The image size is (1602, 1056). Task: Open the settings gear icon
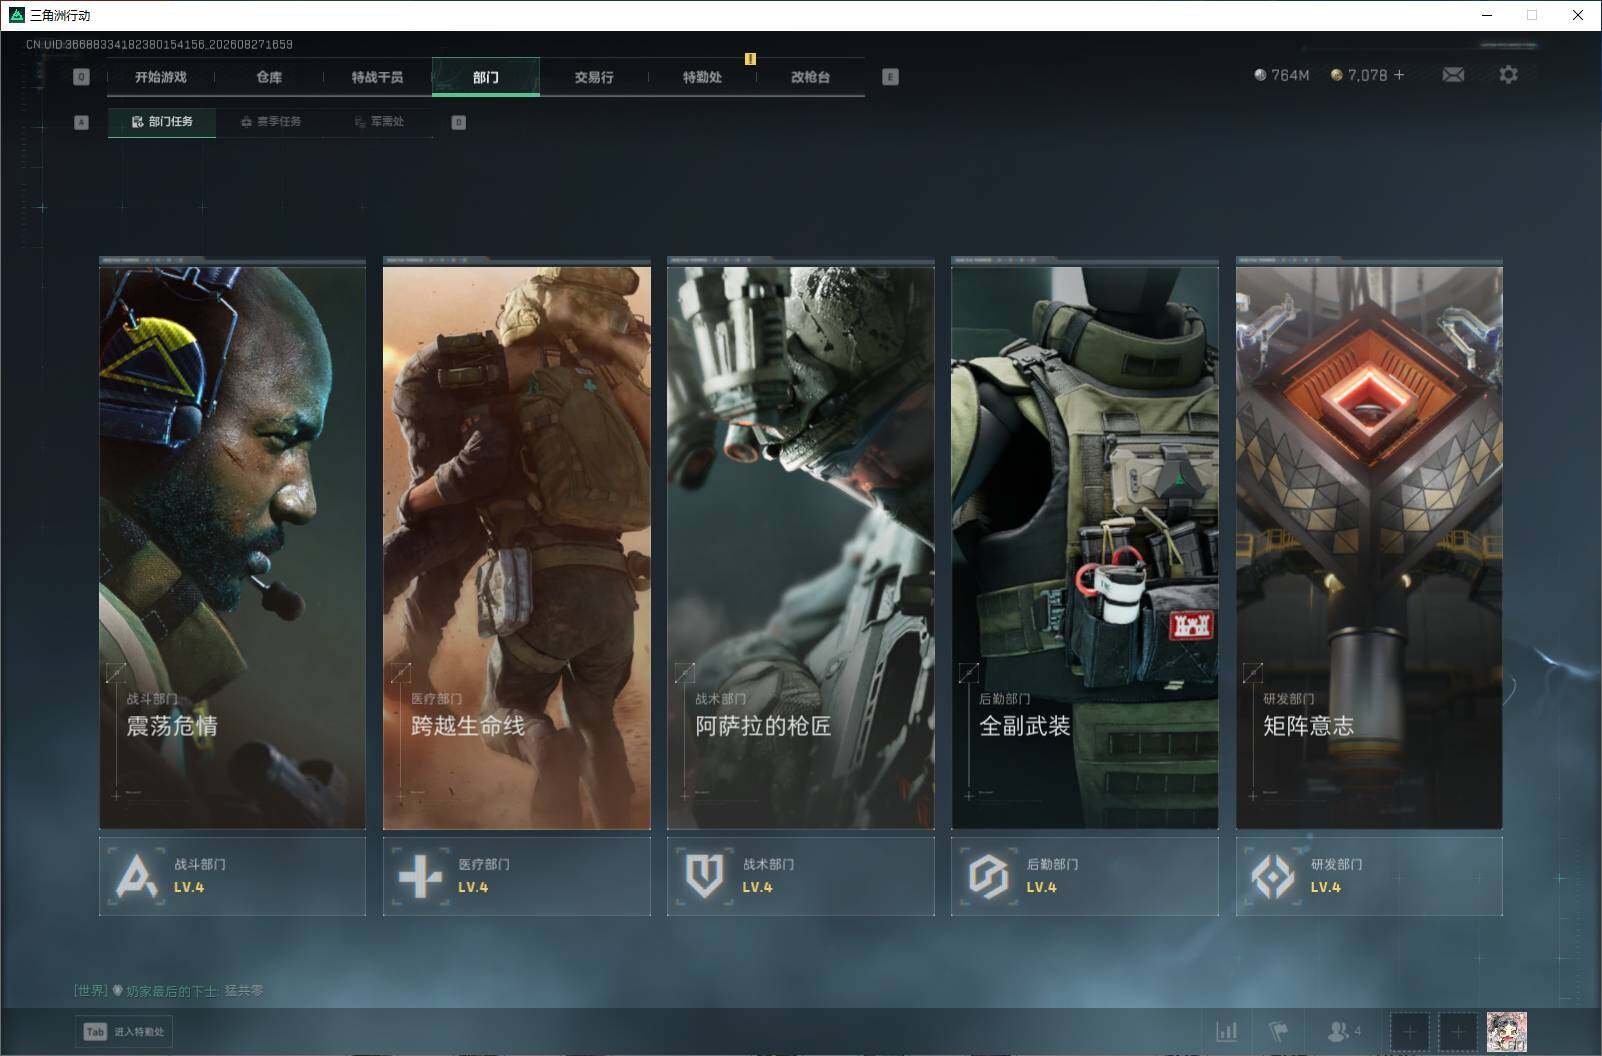[1508, 75]
